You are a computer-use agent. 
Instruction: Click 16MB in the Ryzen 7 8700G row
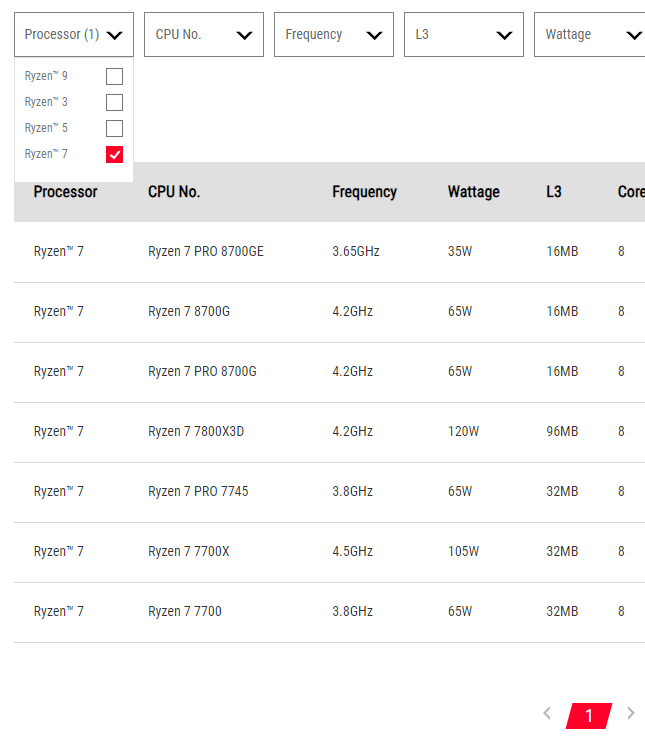tap(562, 312)
